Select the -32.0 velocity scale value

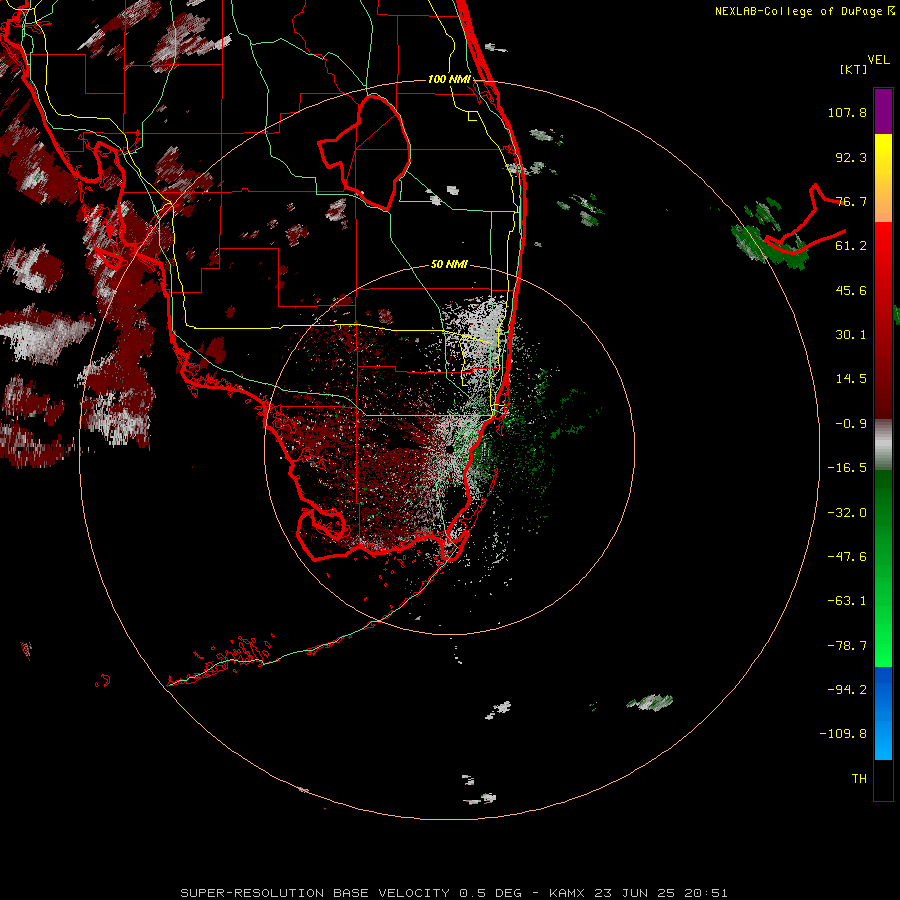point(847,513)
